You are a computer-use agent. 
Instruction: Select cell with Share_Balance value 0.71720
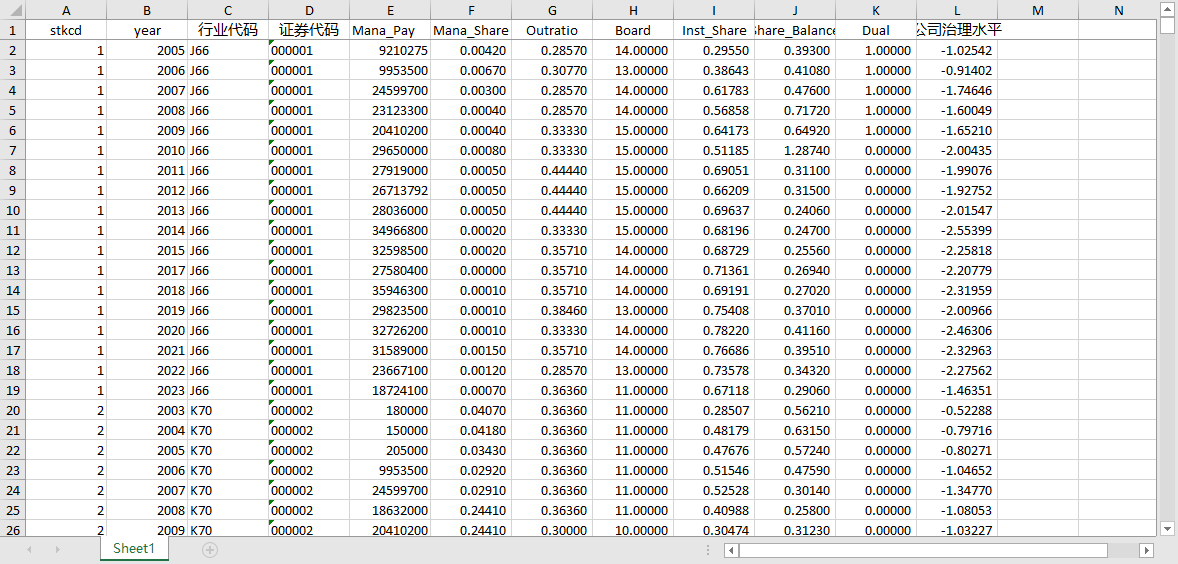(795, 110)
